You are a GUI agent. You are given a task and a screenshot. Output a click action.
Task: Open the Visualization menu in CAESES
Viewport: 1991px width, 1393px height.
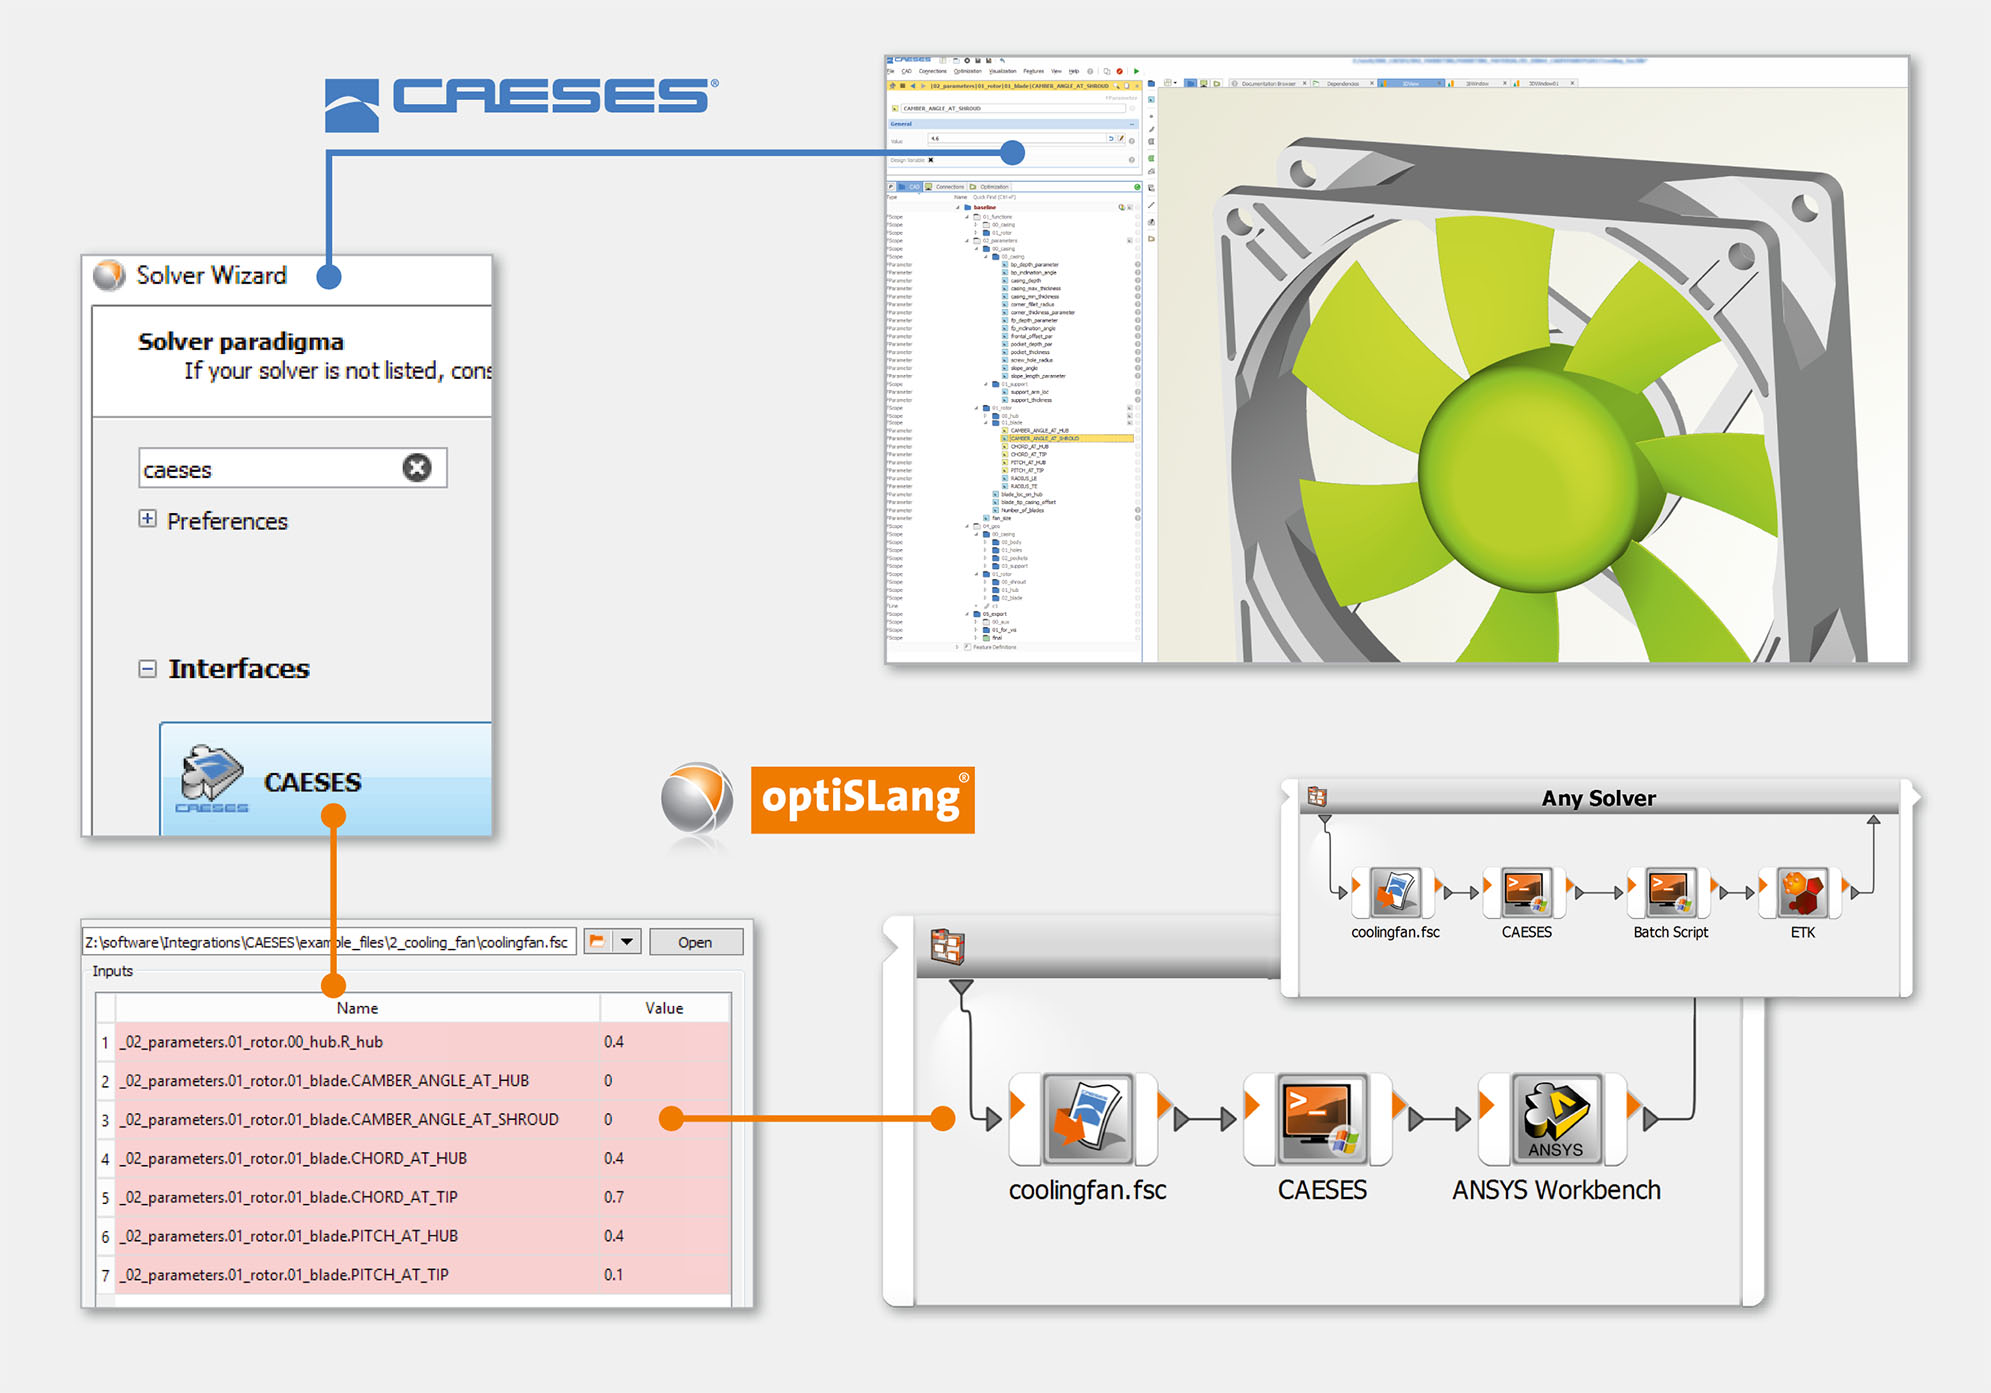point(1002,72)
